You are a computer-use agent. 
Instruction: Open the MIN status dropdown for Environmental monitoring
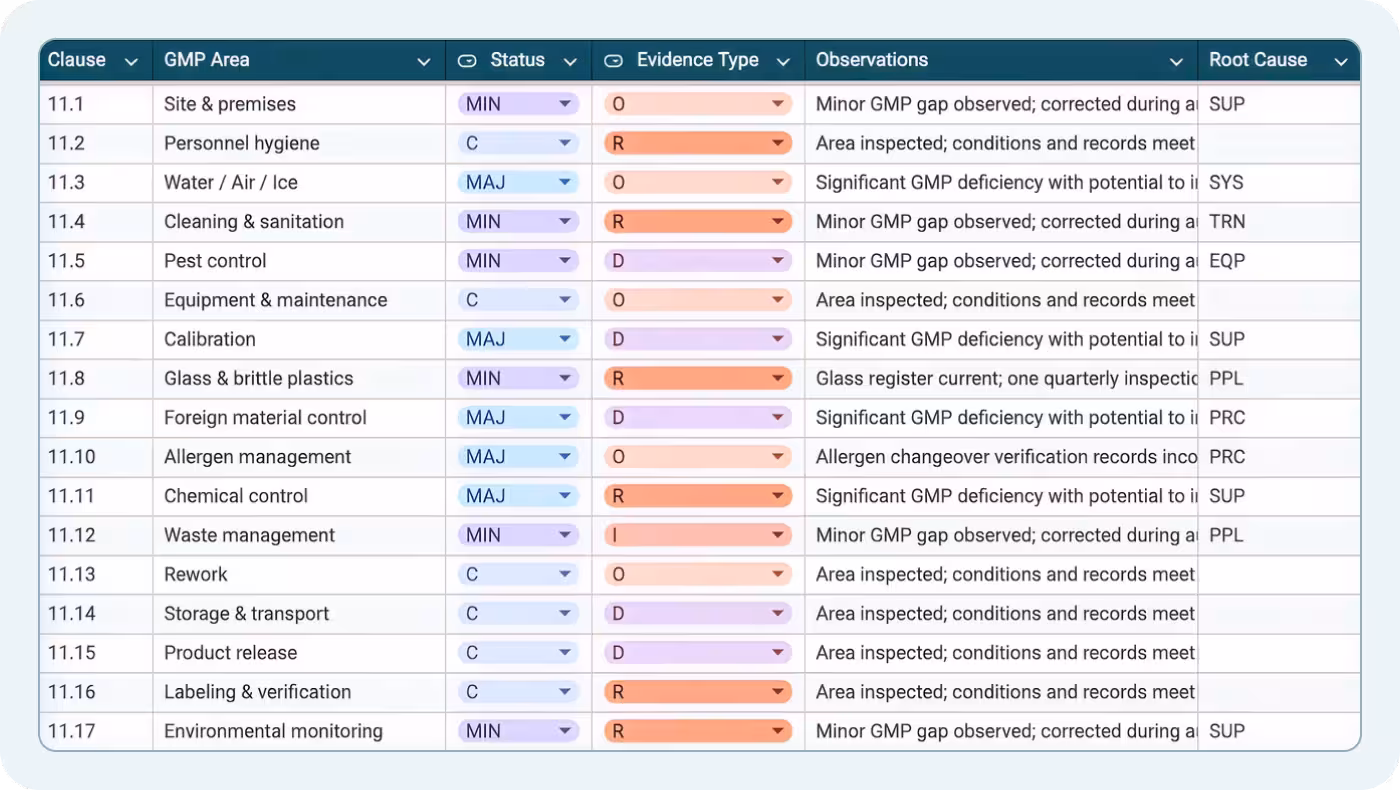pos(565,730)
